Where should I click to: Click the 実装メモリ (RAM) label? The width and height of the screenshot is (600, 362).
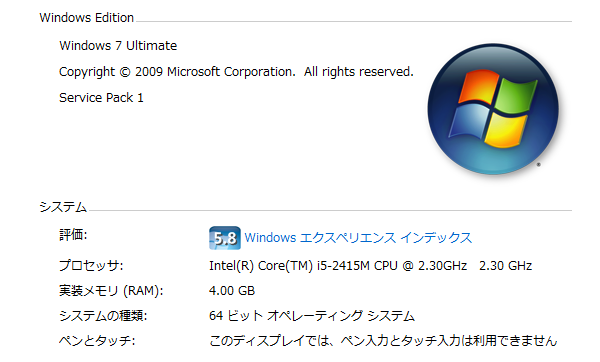pos(111,291)
